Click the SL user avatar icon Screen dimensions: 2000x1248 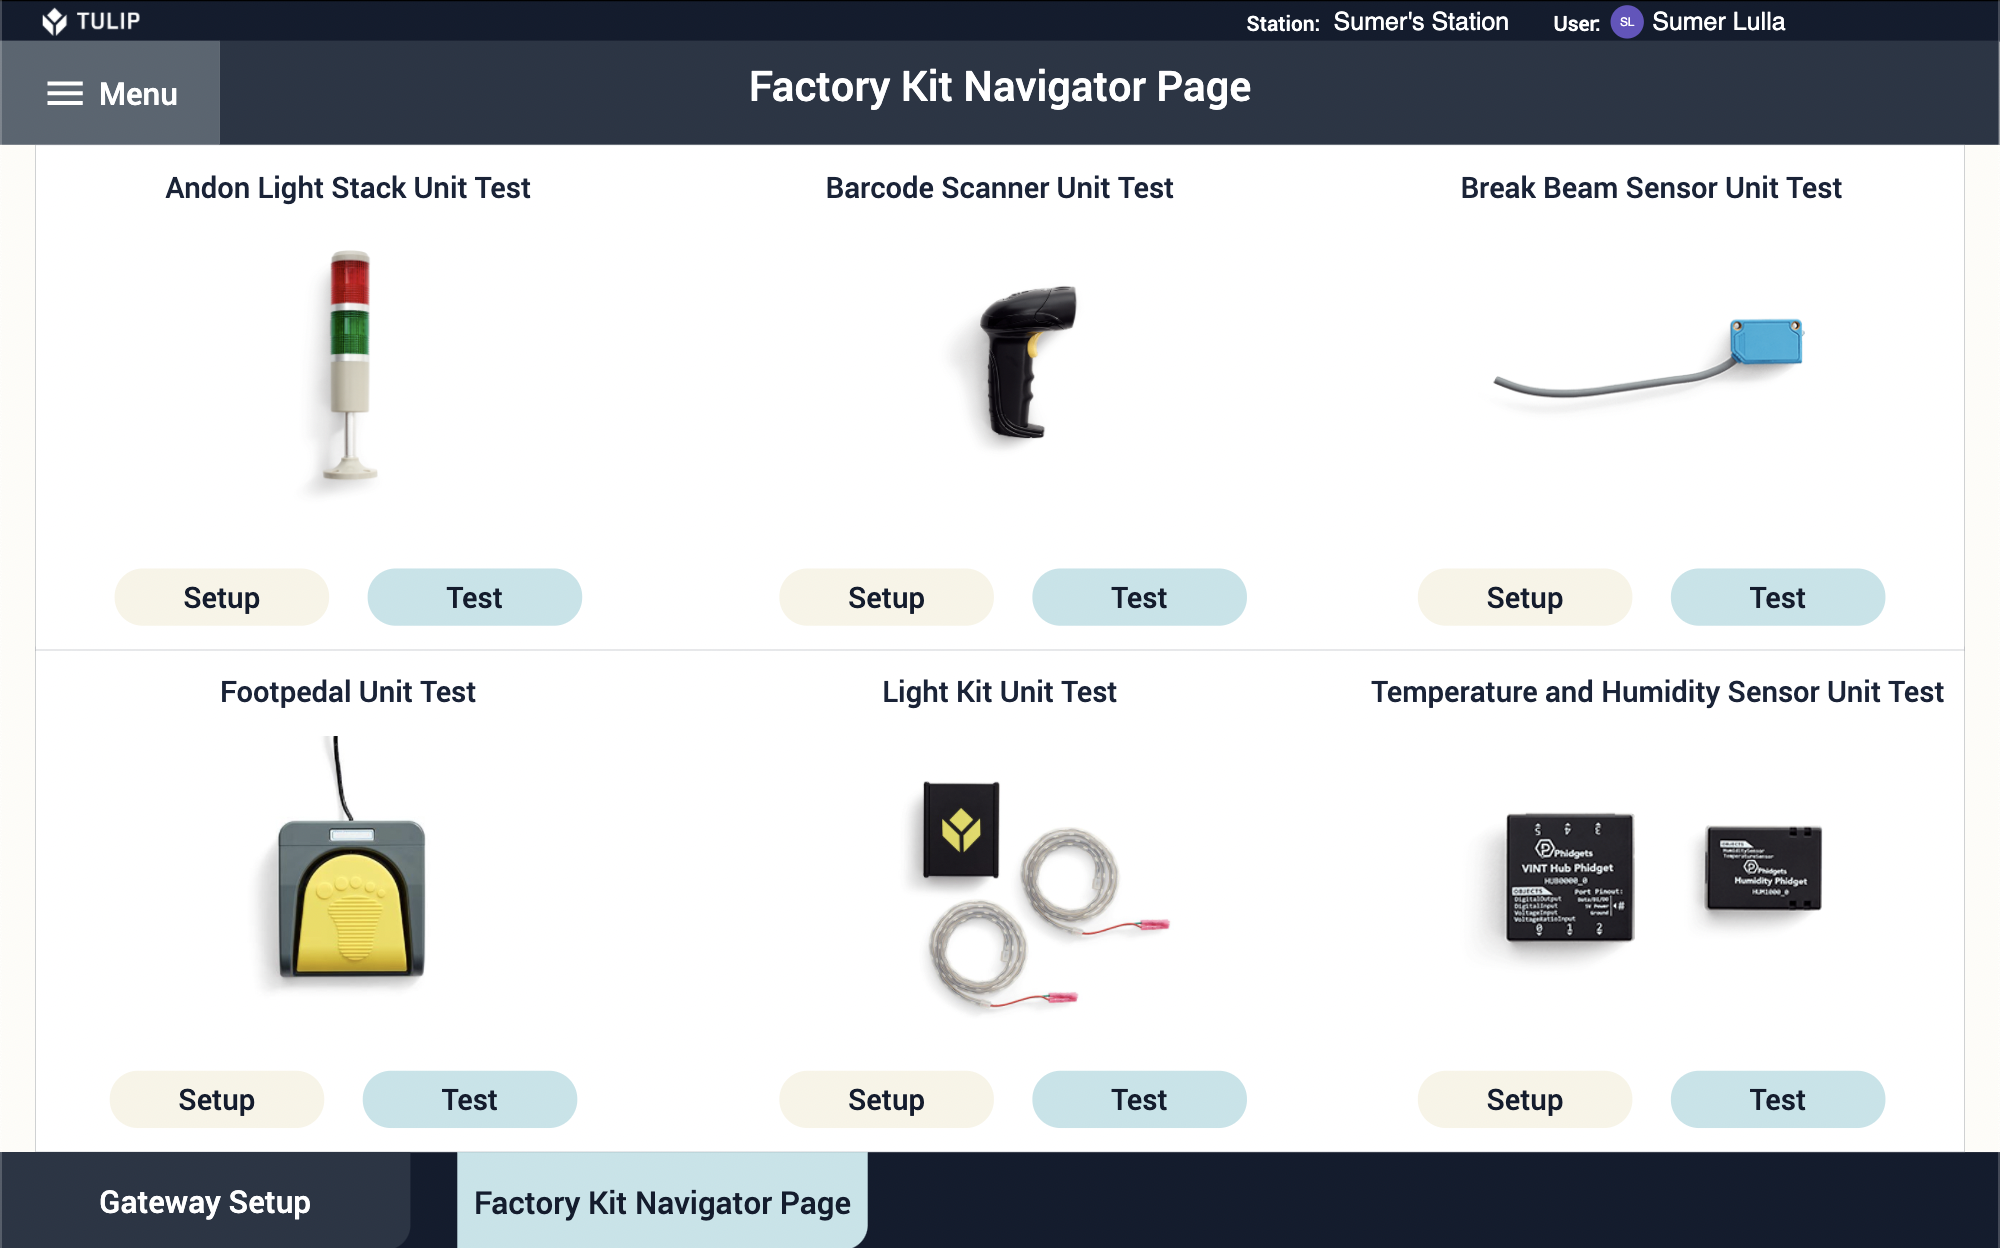point(1627,22)
